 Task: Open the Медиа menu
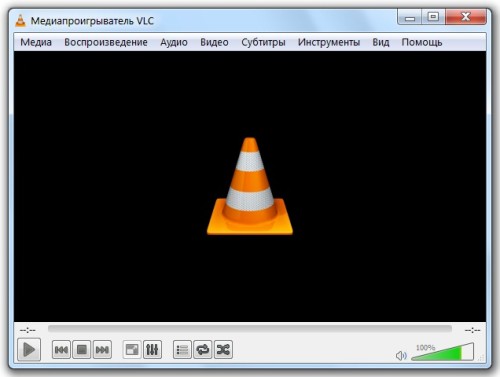pyautogui.click(x=36, y=42)
